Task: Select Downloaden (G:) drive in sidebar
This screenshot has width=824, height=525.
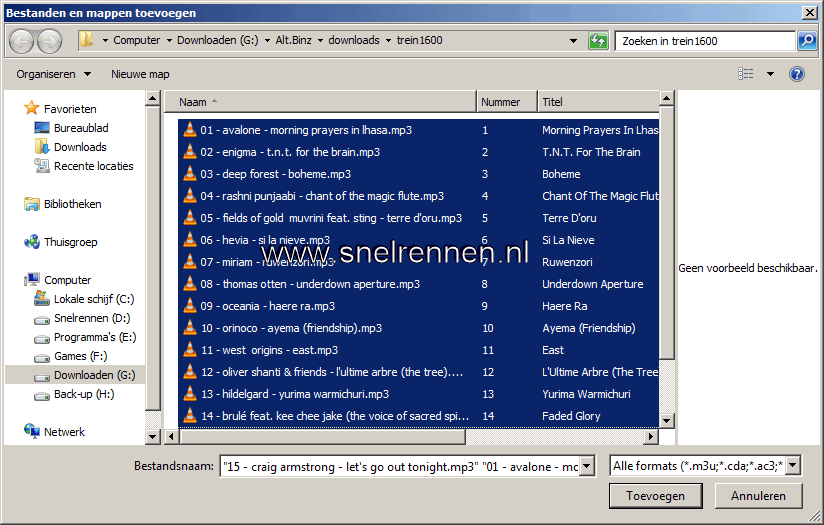Action: [95, 375]
